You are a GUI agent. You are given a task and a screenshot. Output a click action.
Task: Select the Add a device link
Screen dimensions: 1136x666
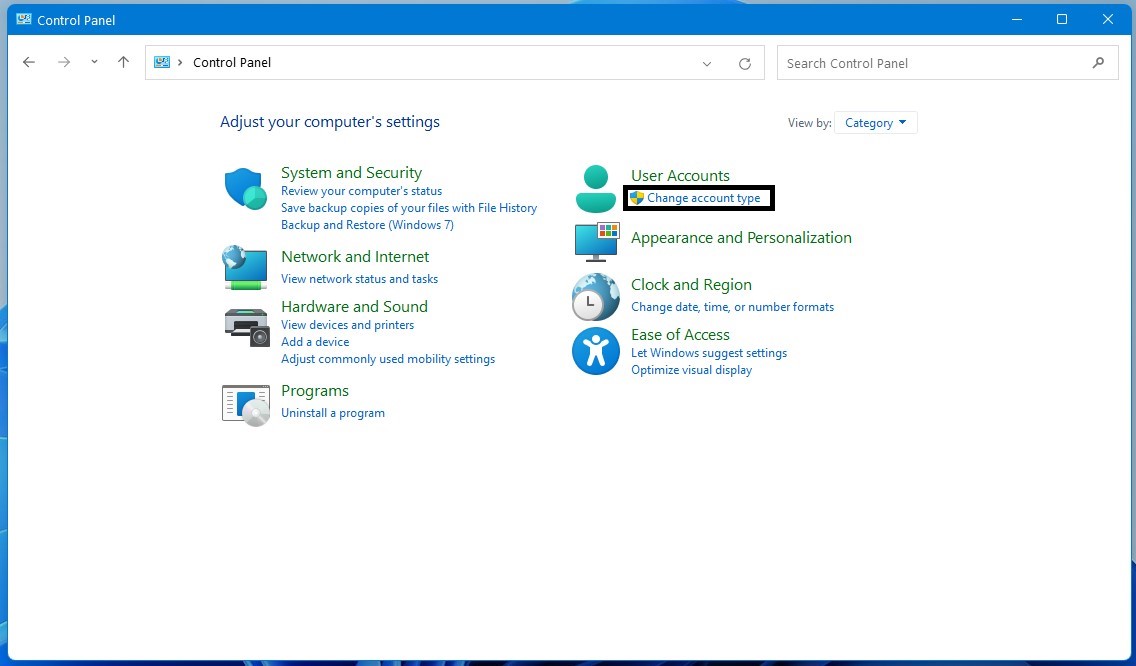coord(315,341)
